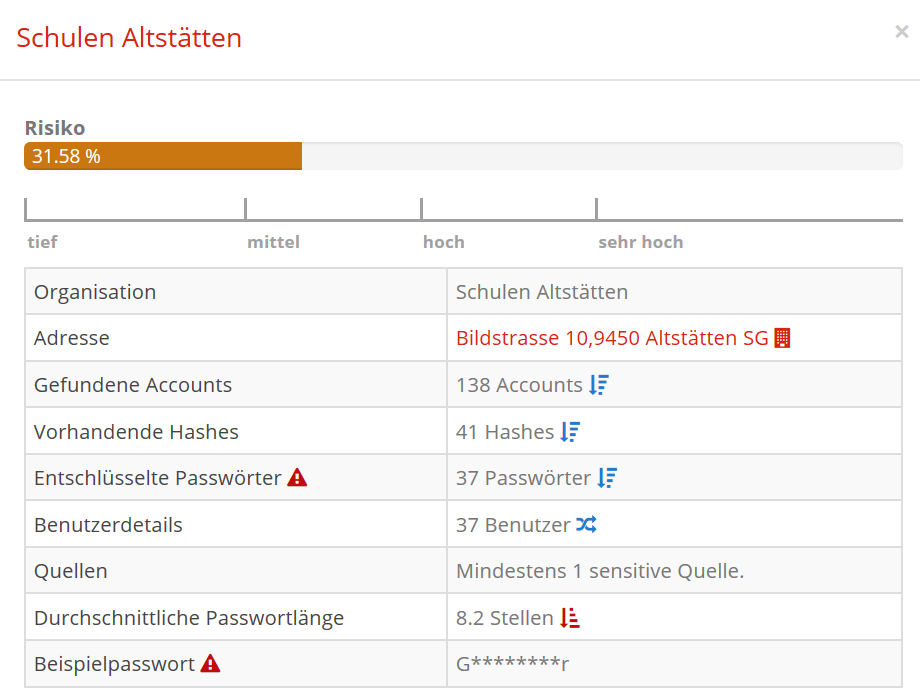The image size is (920, 698).
Task: Click sort icon beside 37 Passwörter
Action: pos(607,478)
